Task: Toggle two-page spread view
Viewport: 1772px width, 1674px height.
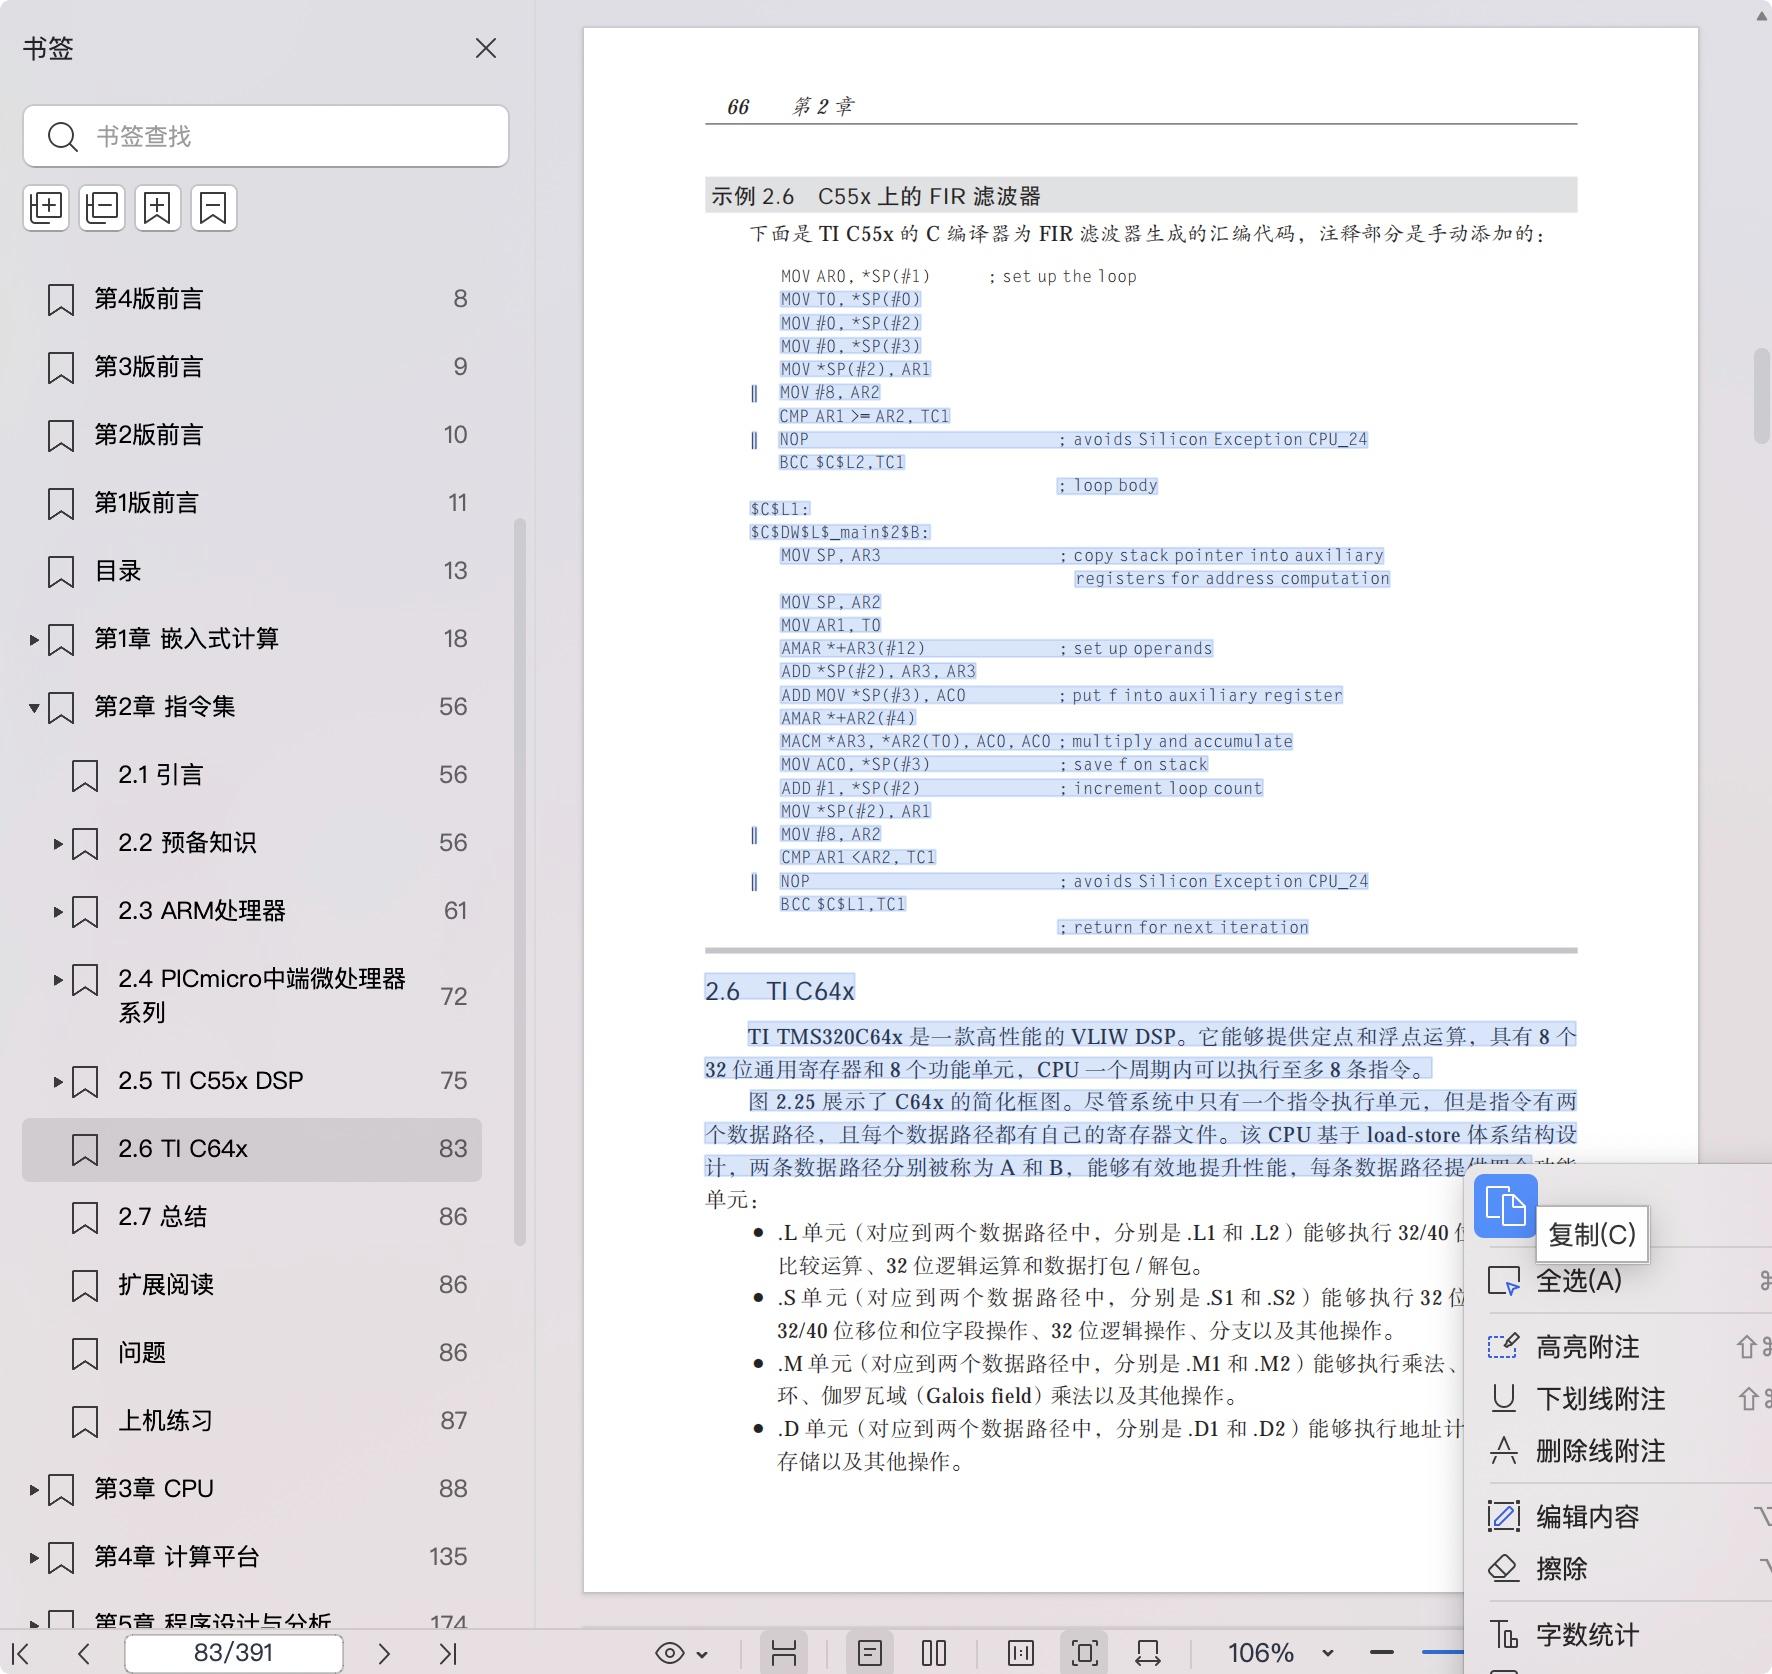Action: [933, 1653]
